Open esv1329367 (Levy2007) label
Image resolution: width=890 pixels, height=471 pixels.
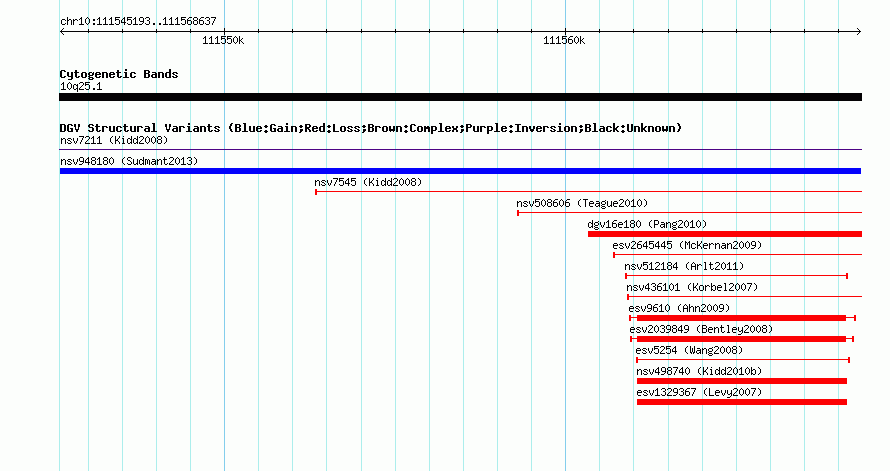click(x=699, y=392)
